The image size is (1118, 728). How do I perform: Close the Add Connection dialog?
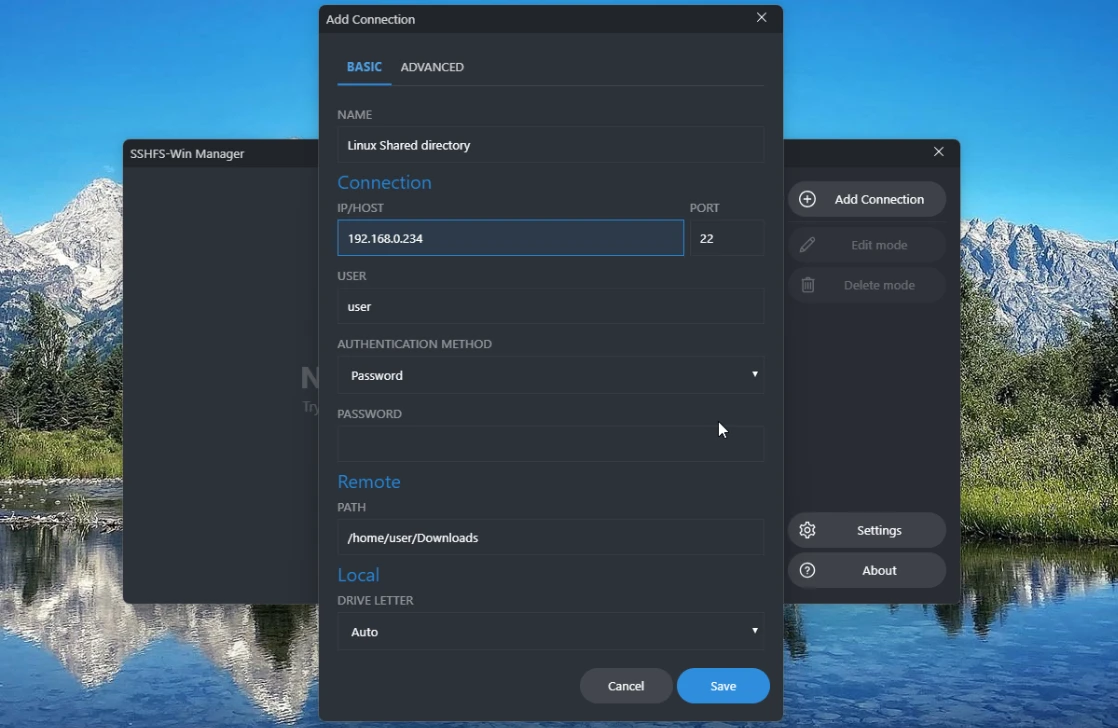tap(762, 18)
